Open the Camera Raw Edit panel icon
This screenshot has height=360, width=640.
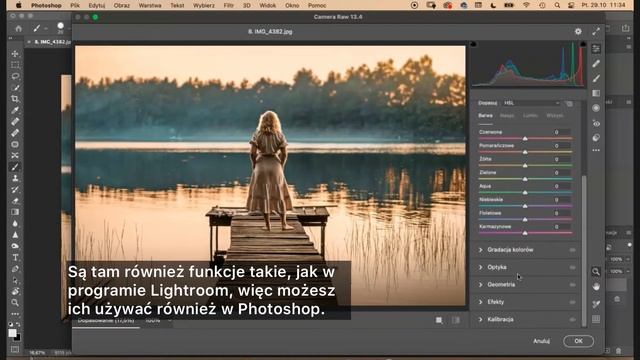click(x=596, y=49)
